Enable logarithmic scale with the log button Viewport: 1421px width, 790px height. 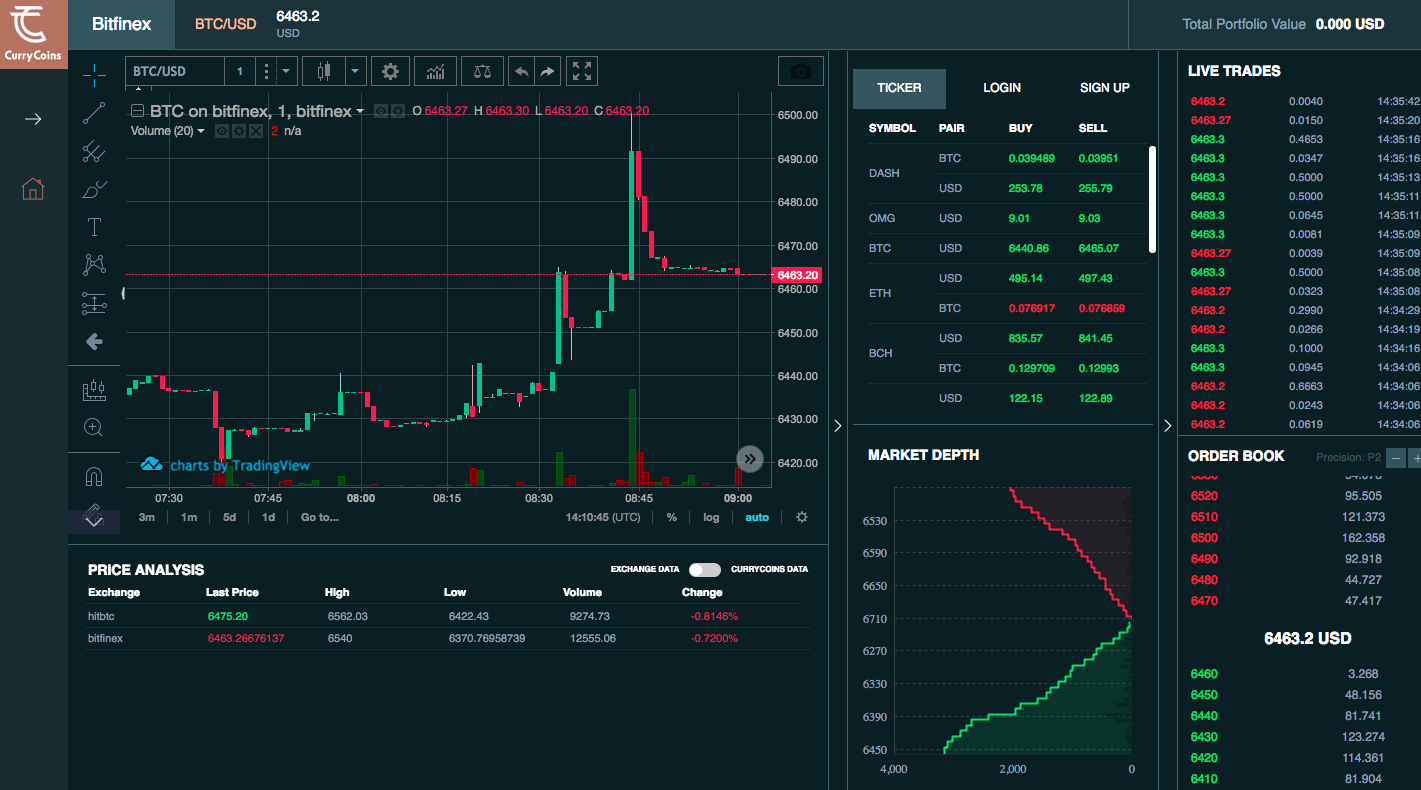(x=710, y=517)
